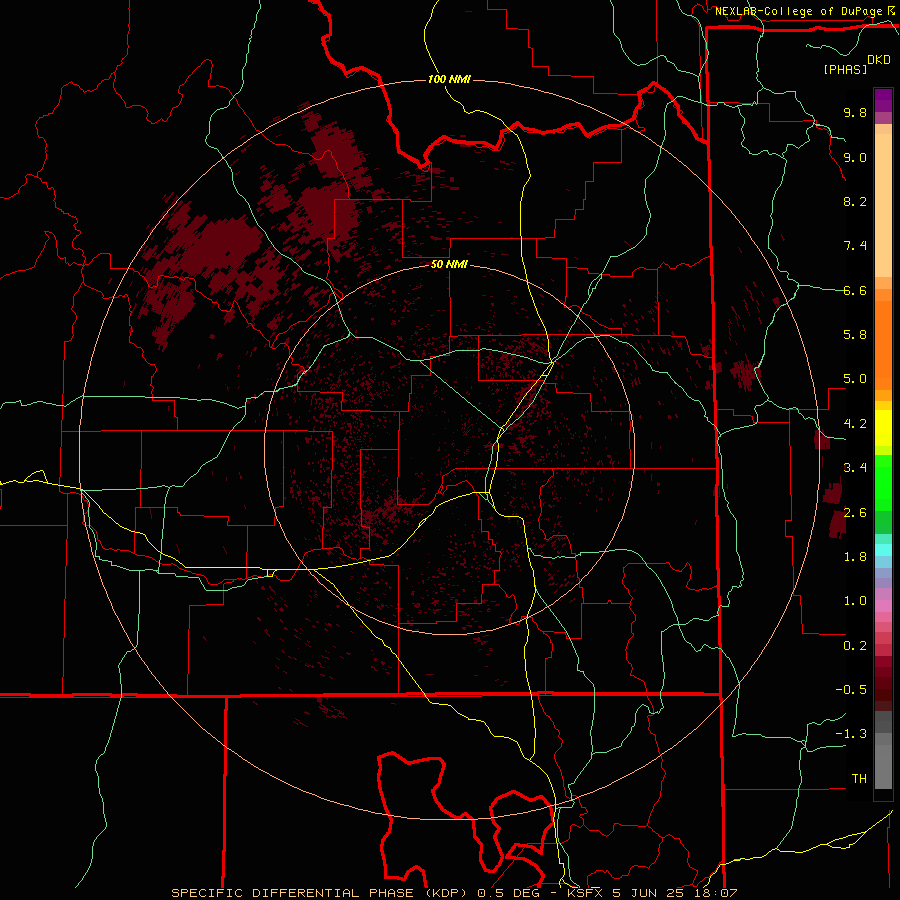
Task: Select the 1.0 legend value
Action: [855, 601]
